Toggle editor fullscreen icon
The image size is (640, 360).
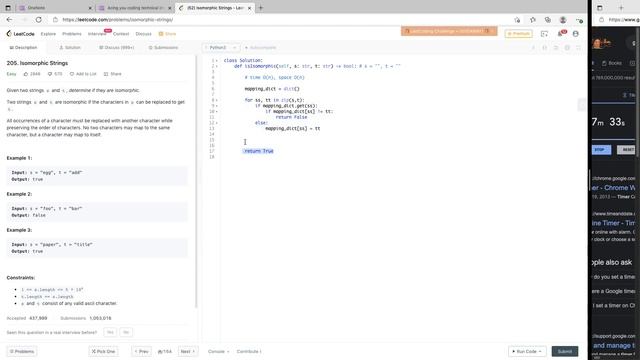[x=578, y=48]
